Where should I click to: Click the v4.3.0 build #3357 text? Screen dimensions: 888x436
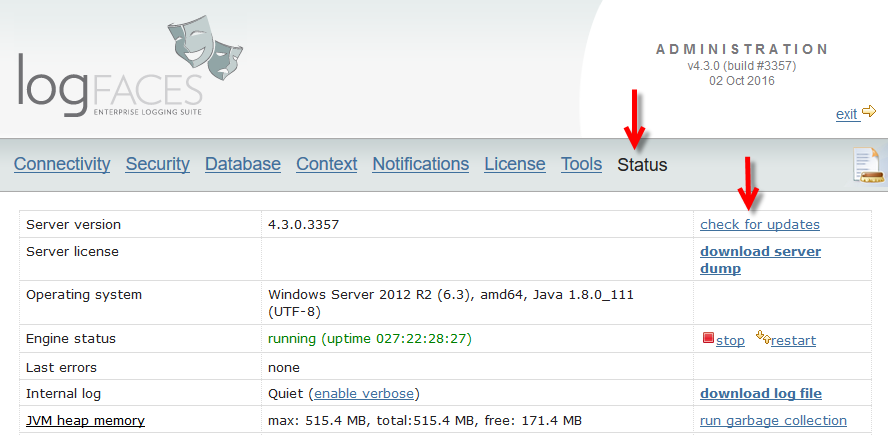pos(742,66)
